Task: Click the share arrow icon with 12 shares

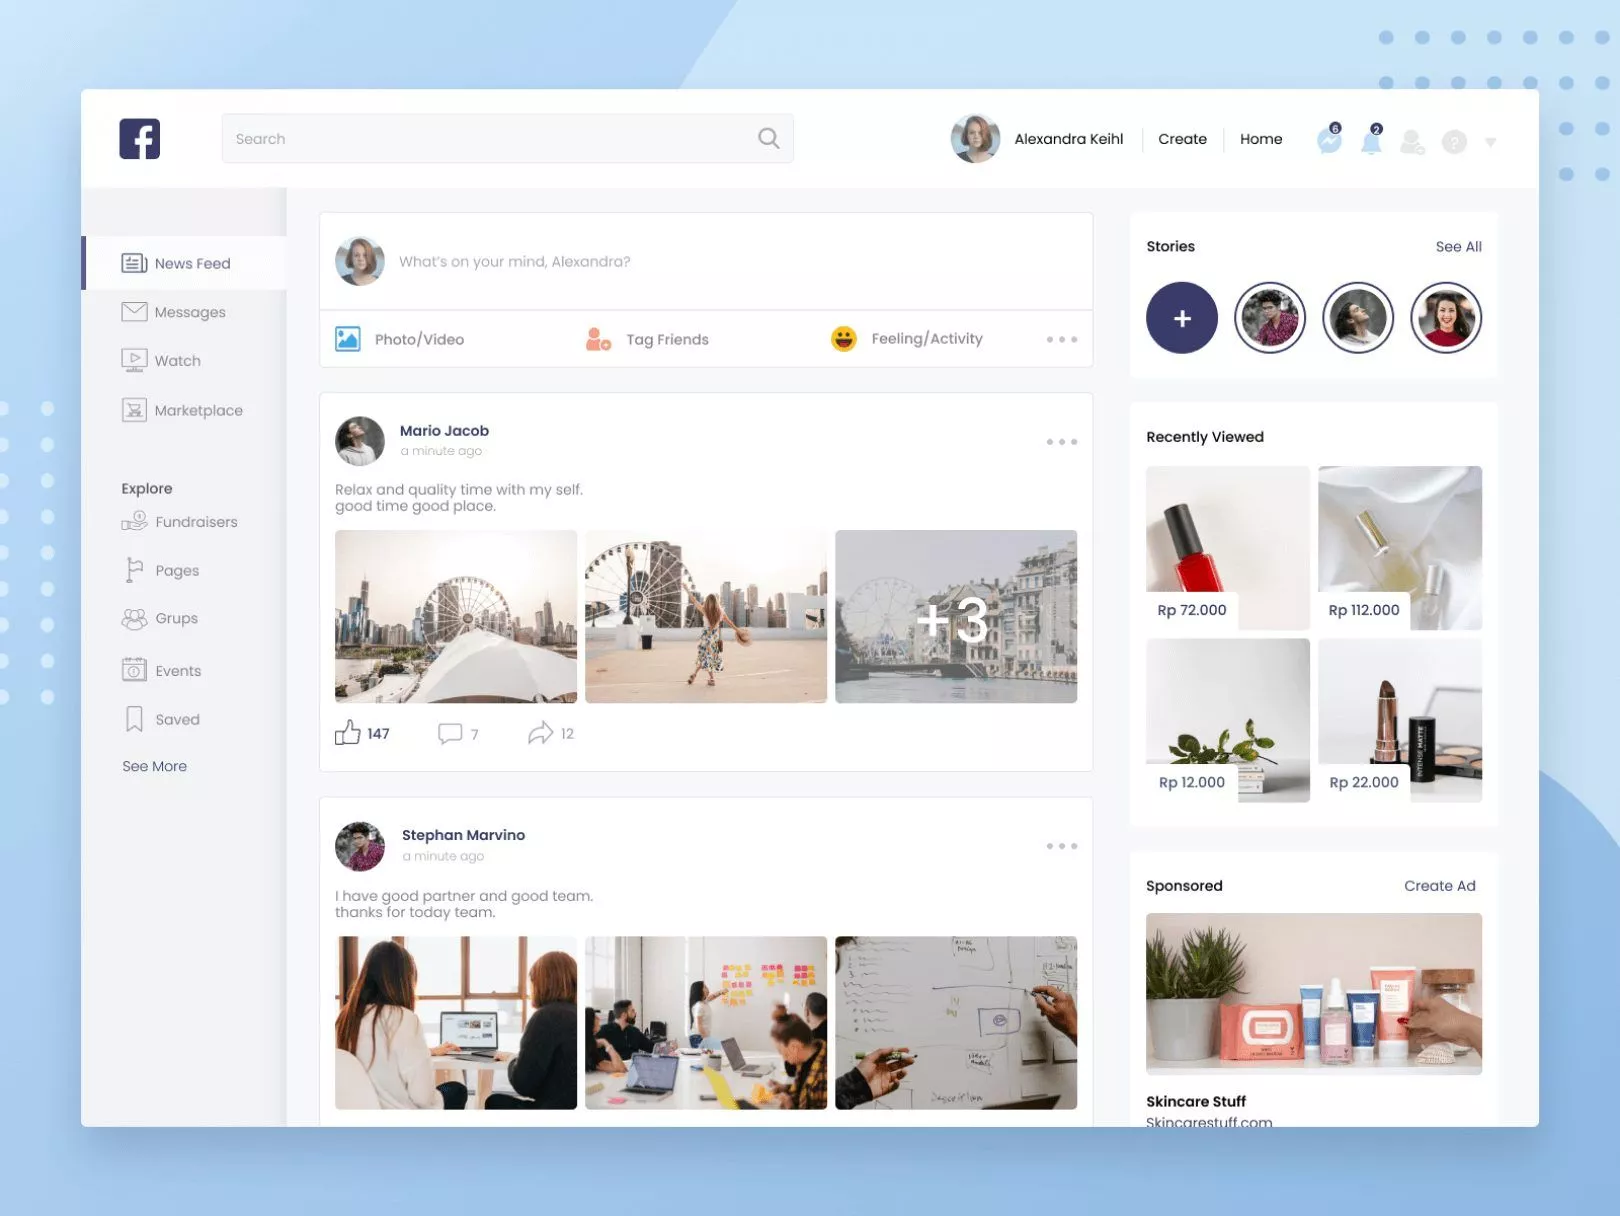Action: coord(540,733)
